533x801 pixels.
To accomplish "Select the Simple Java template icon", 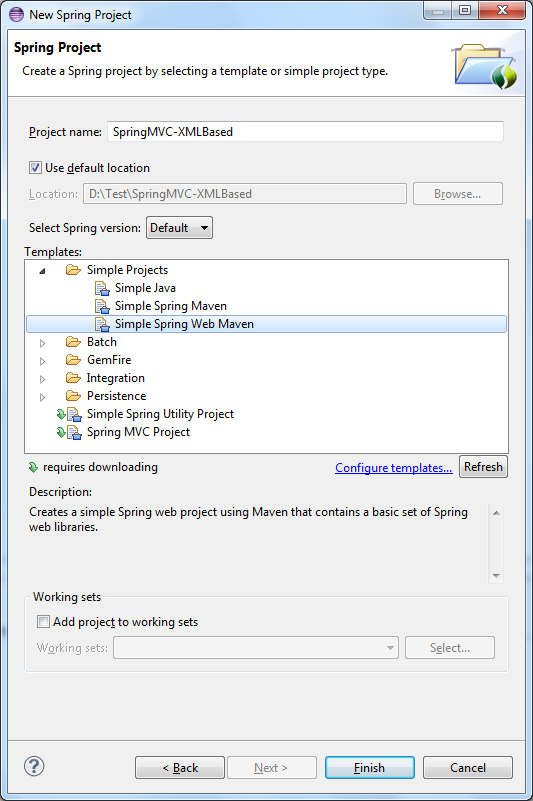I will [x=102, y=288].
